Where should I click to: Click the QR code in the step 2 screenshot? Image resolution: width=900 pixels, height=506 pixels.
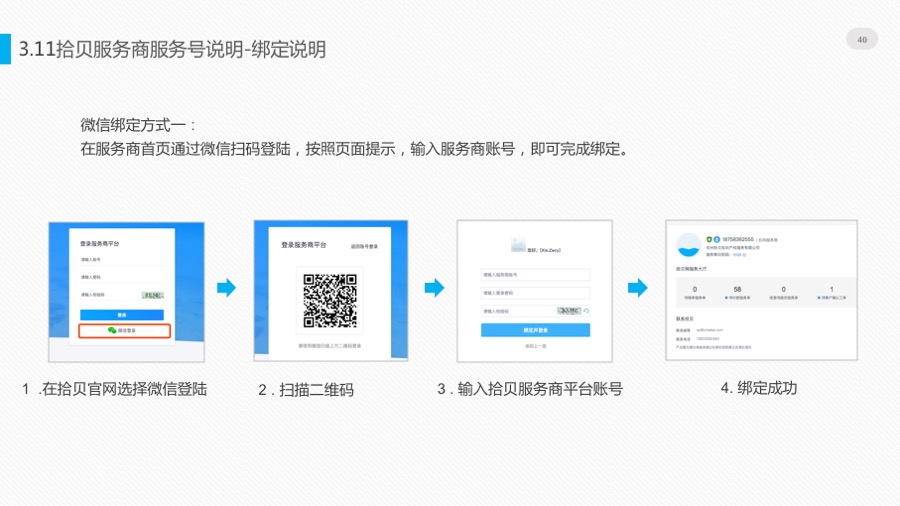click(x=330, y=300)
